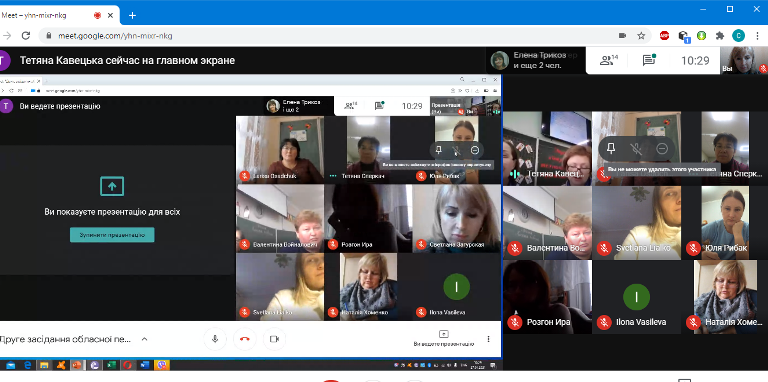Click muted mic badge on Ilona Vasileva tile
Image resolution: width=768 pixels, height=382 pixels.
coord(604,322)
